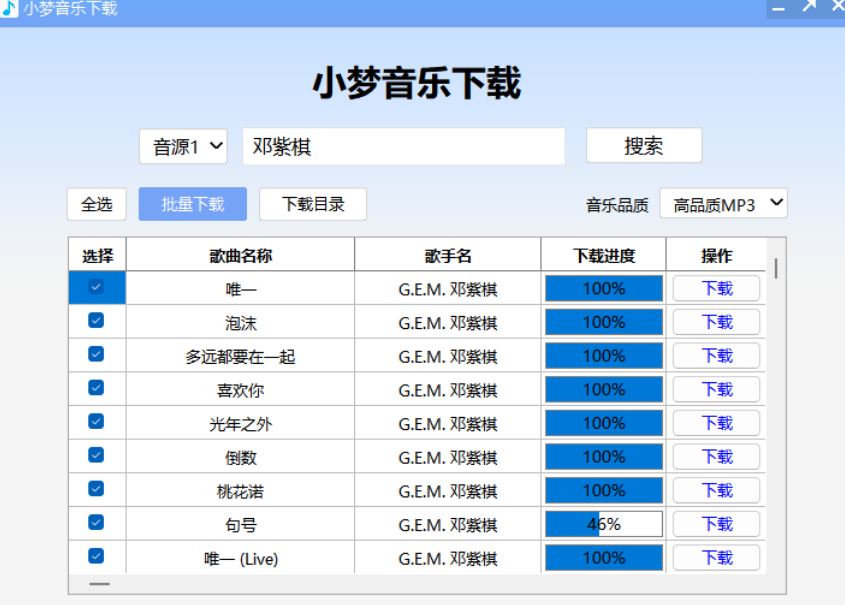The height and width of the screenshot is (605, 845).
Task: Select the song row 多远都要在一起
Action: (x=240, y=355)
